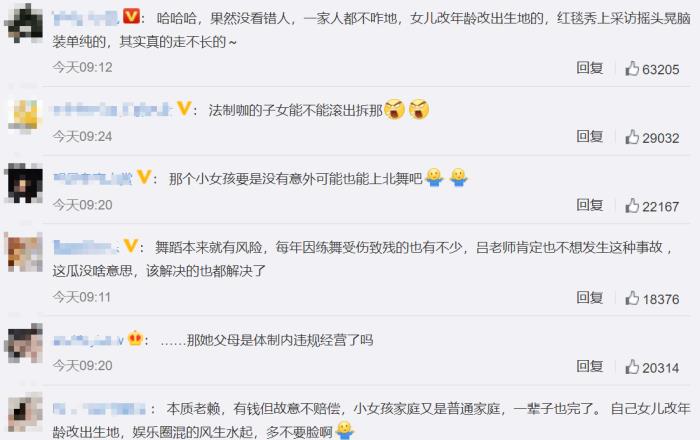
Task: Open avatar of fourth commenter
Action: coord(25,252)
